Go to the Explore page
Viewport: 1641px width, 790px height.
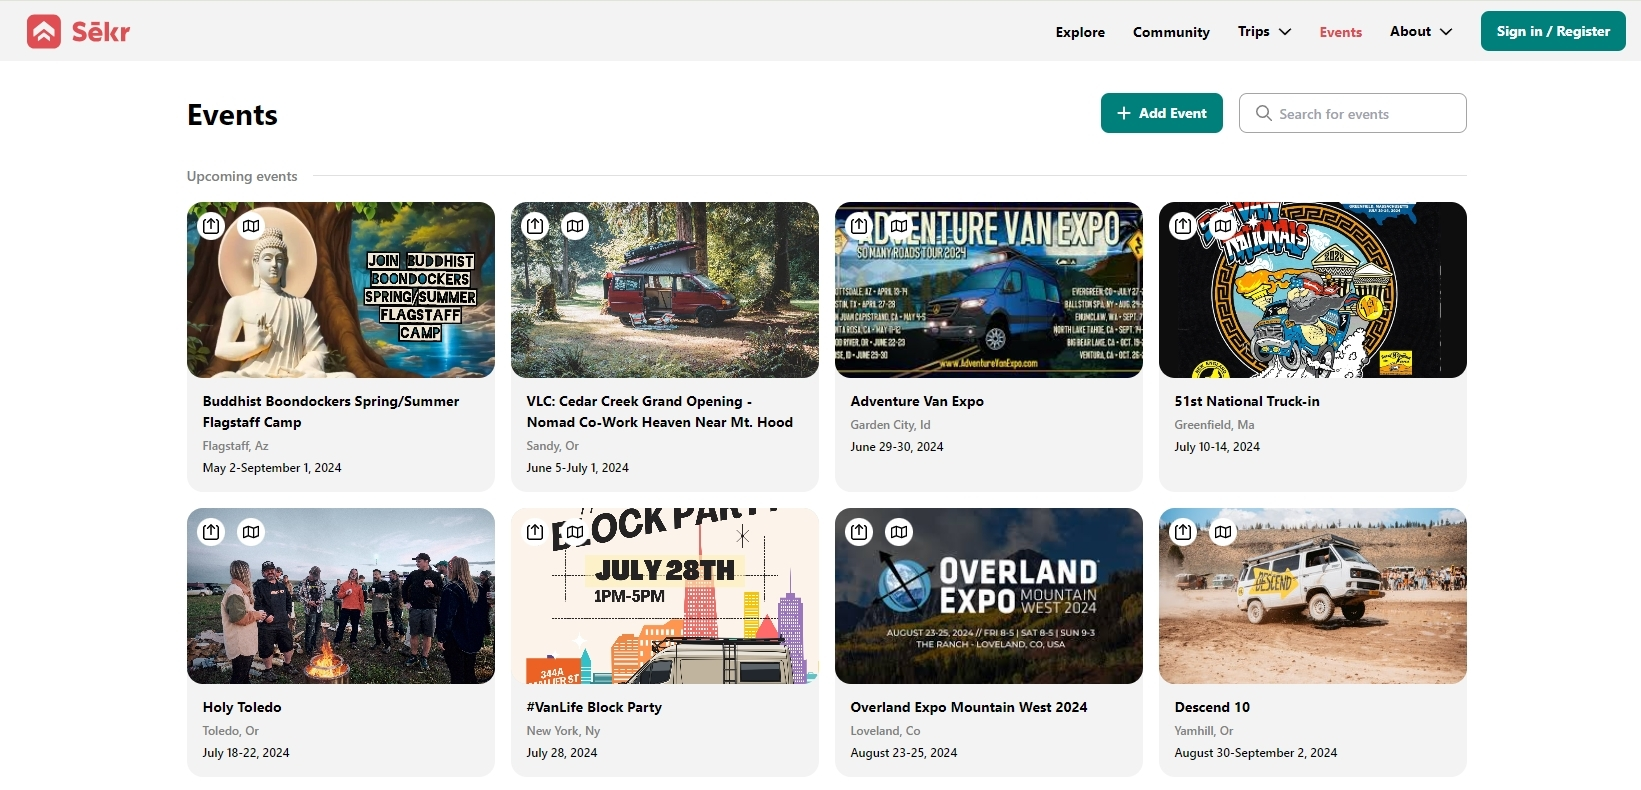(1080, 32)
